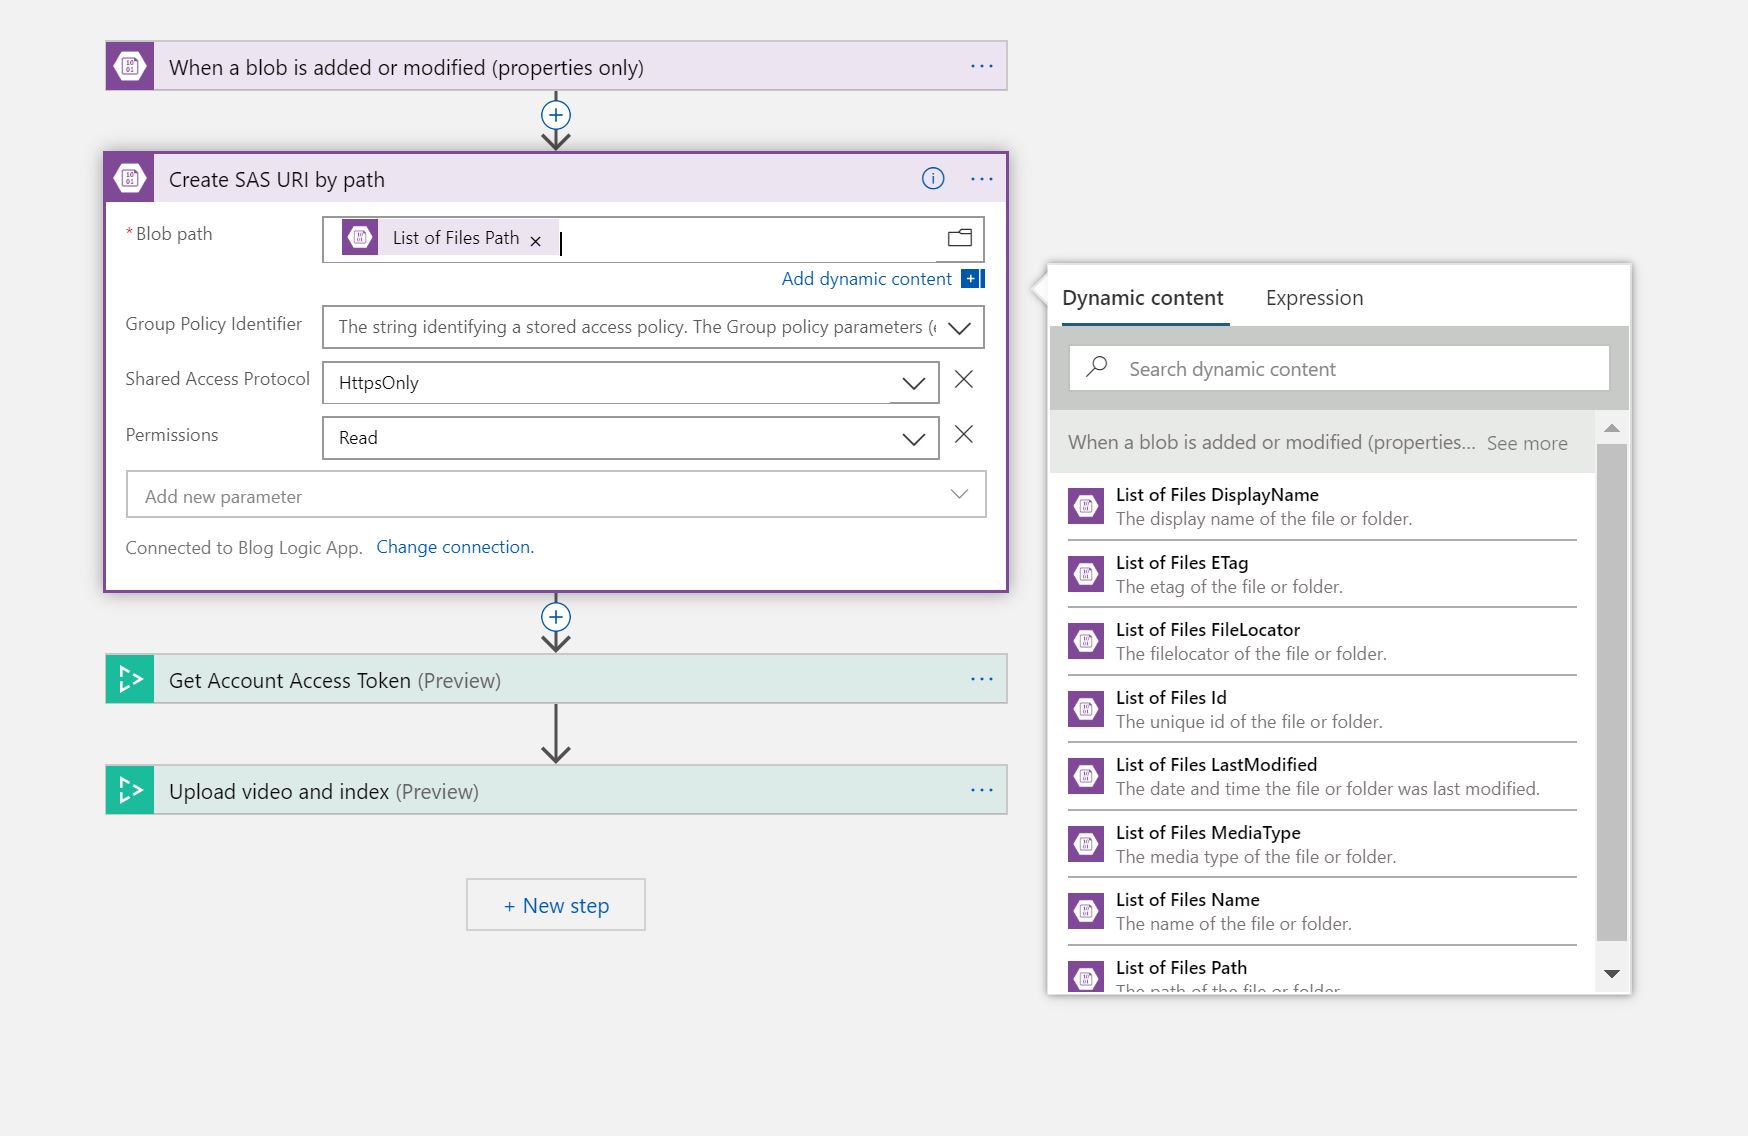
Task: Click icon next to List of Files FileLocator
Action: click(1086, 641)
